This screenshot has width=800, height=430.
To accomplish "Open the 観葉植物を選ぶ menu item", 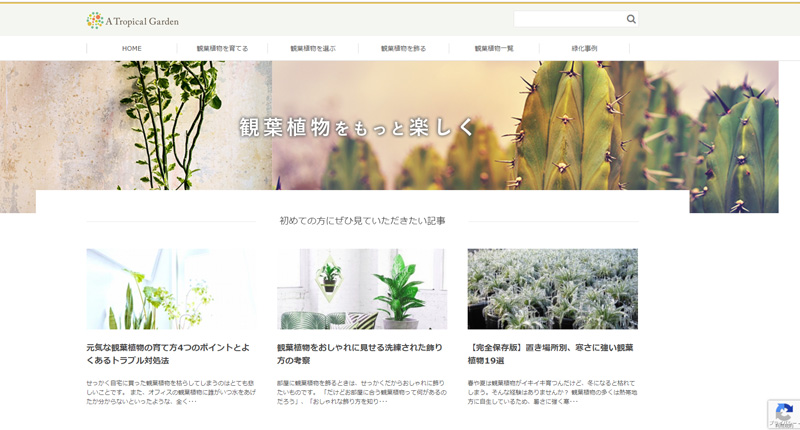I will point(313,48).
